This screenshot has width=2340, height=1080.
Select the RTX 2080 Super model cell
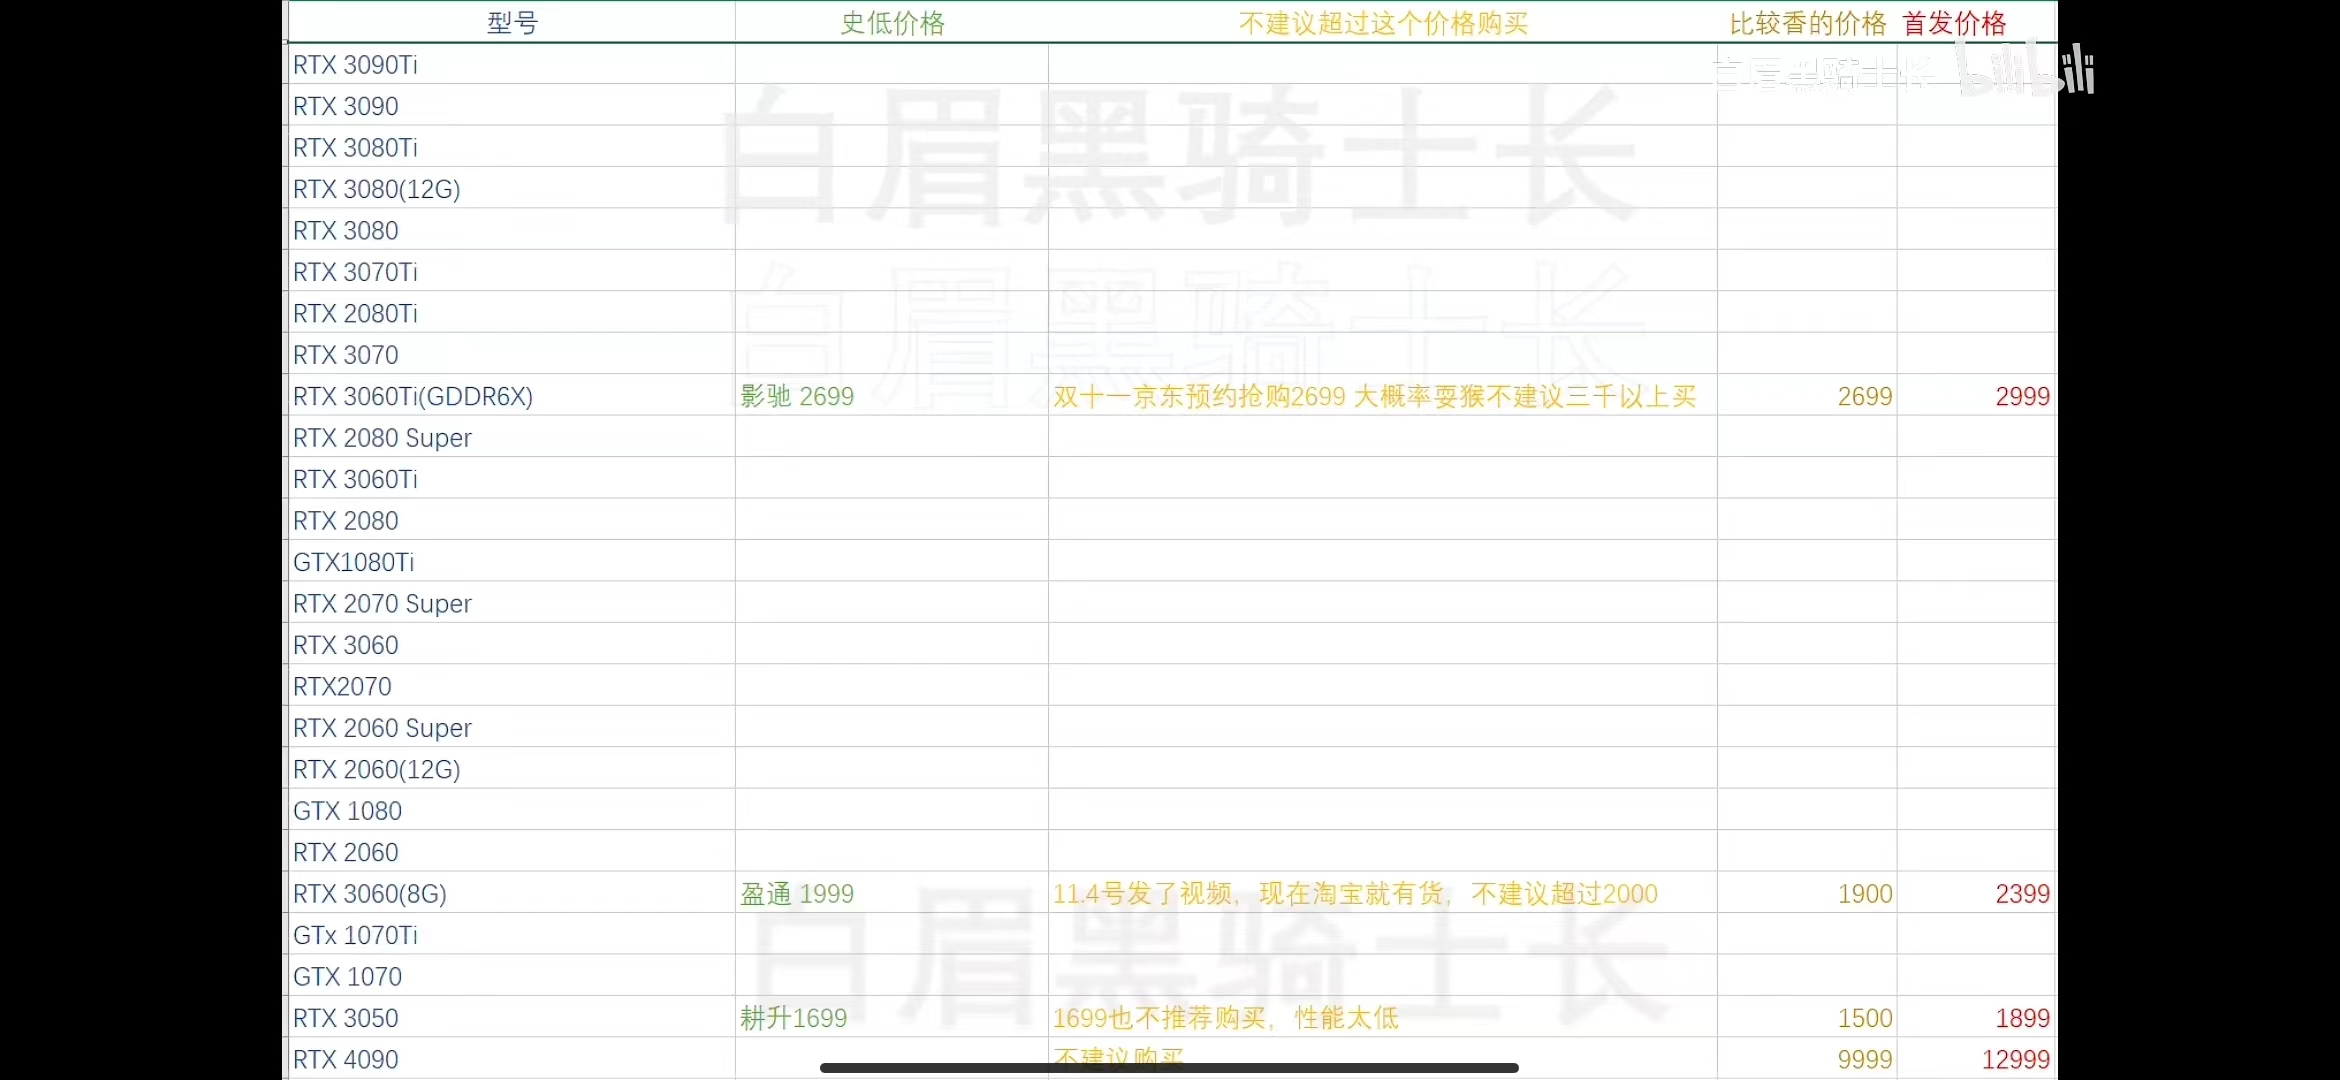click(x=382, y=438)
